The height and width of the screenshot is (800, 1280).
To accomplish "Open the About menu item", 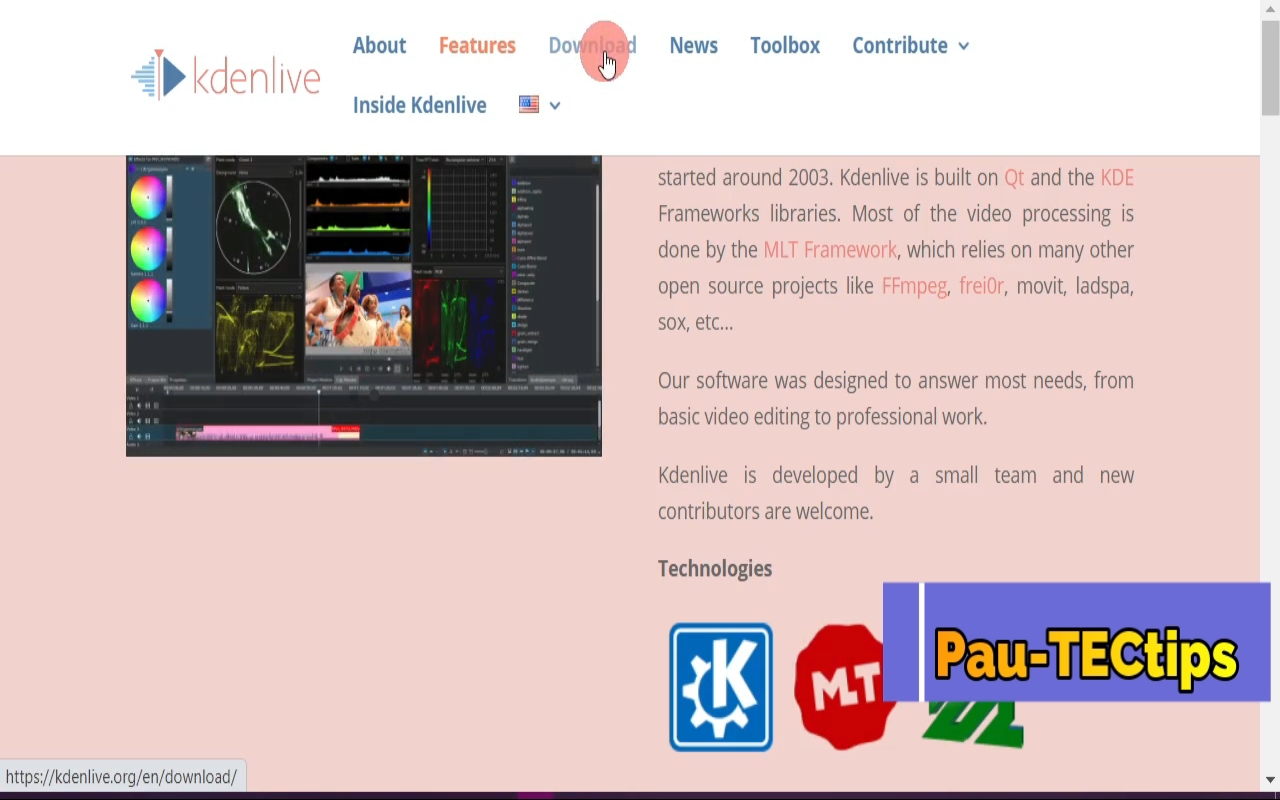I will tap(379, 45).
